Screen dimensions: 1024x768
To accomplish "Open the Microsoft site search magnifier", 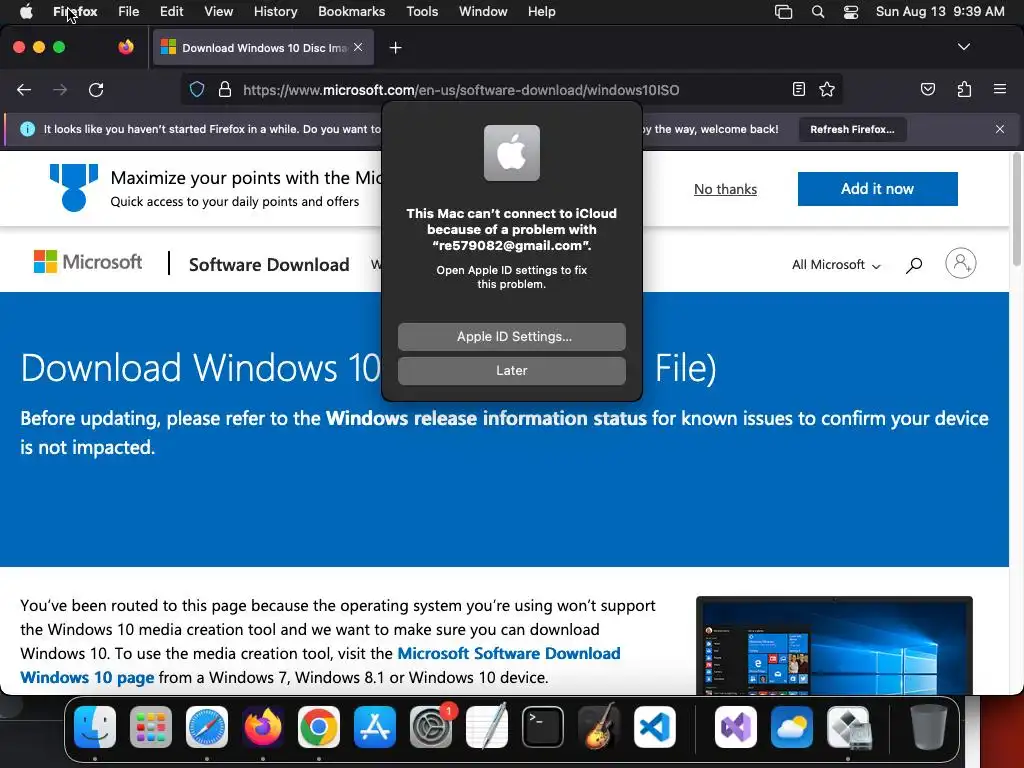I will point(914,264).
